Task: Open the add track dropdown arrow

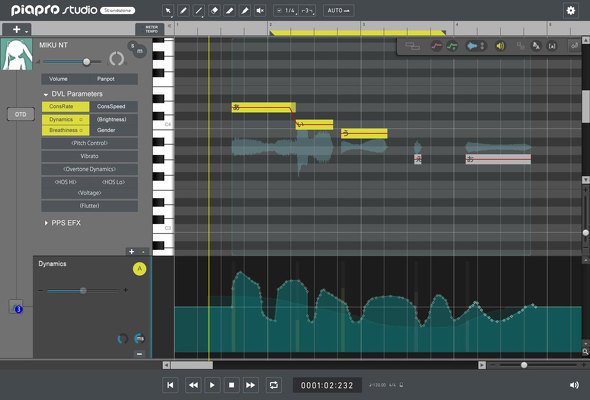Action: pos(26,31)
